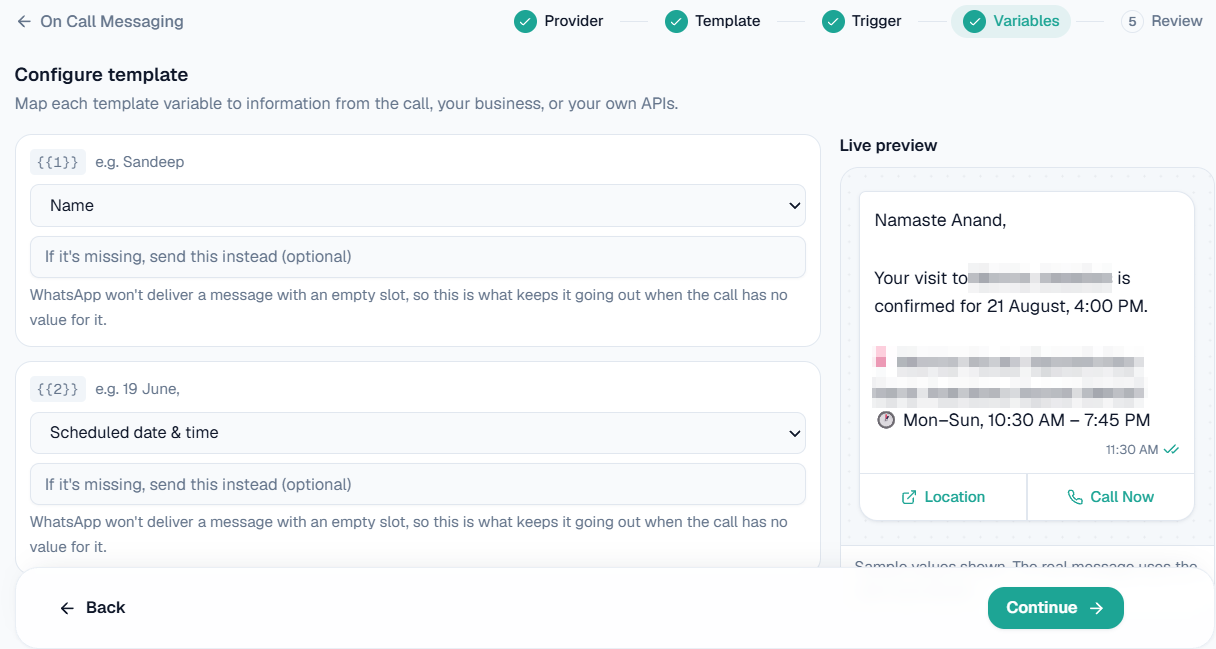Viewport: 1216px width, 649px height.
Task: Go back via the arrow beside On Call Messaging
Action: click(x=24, y=21)
